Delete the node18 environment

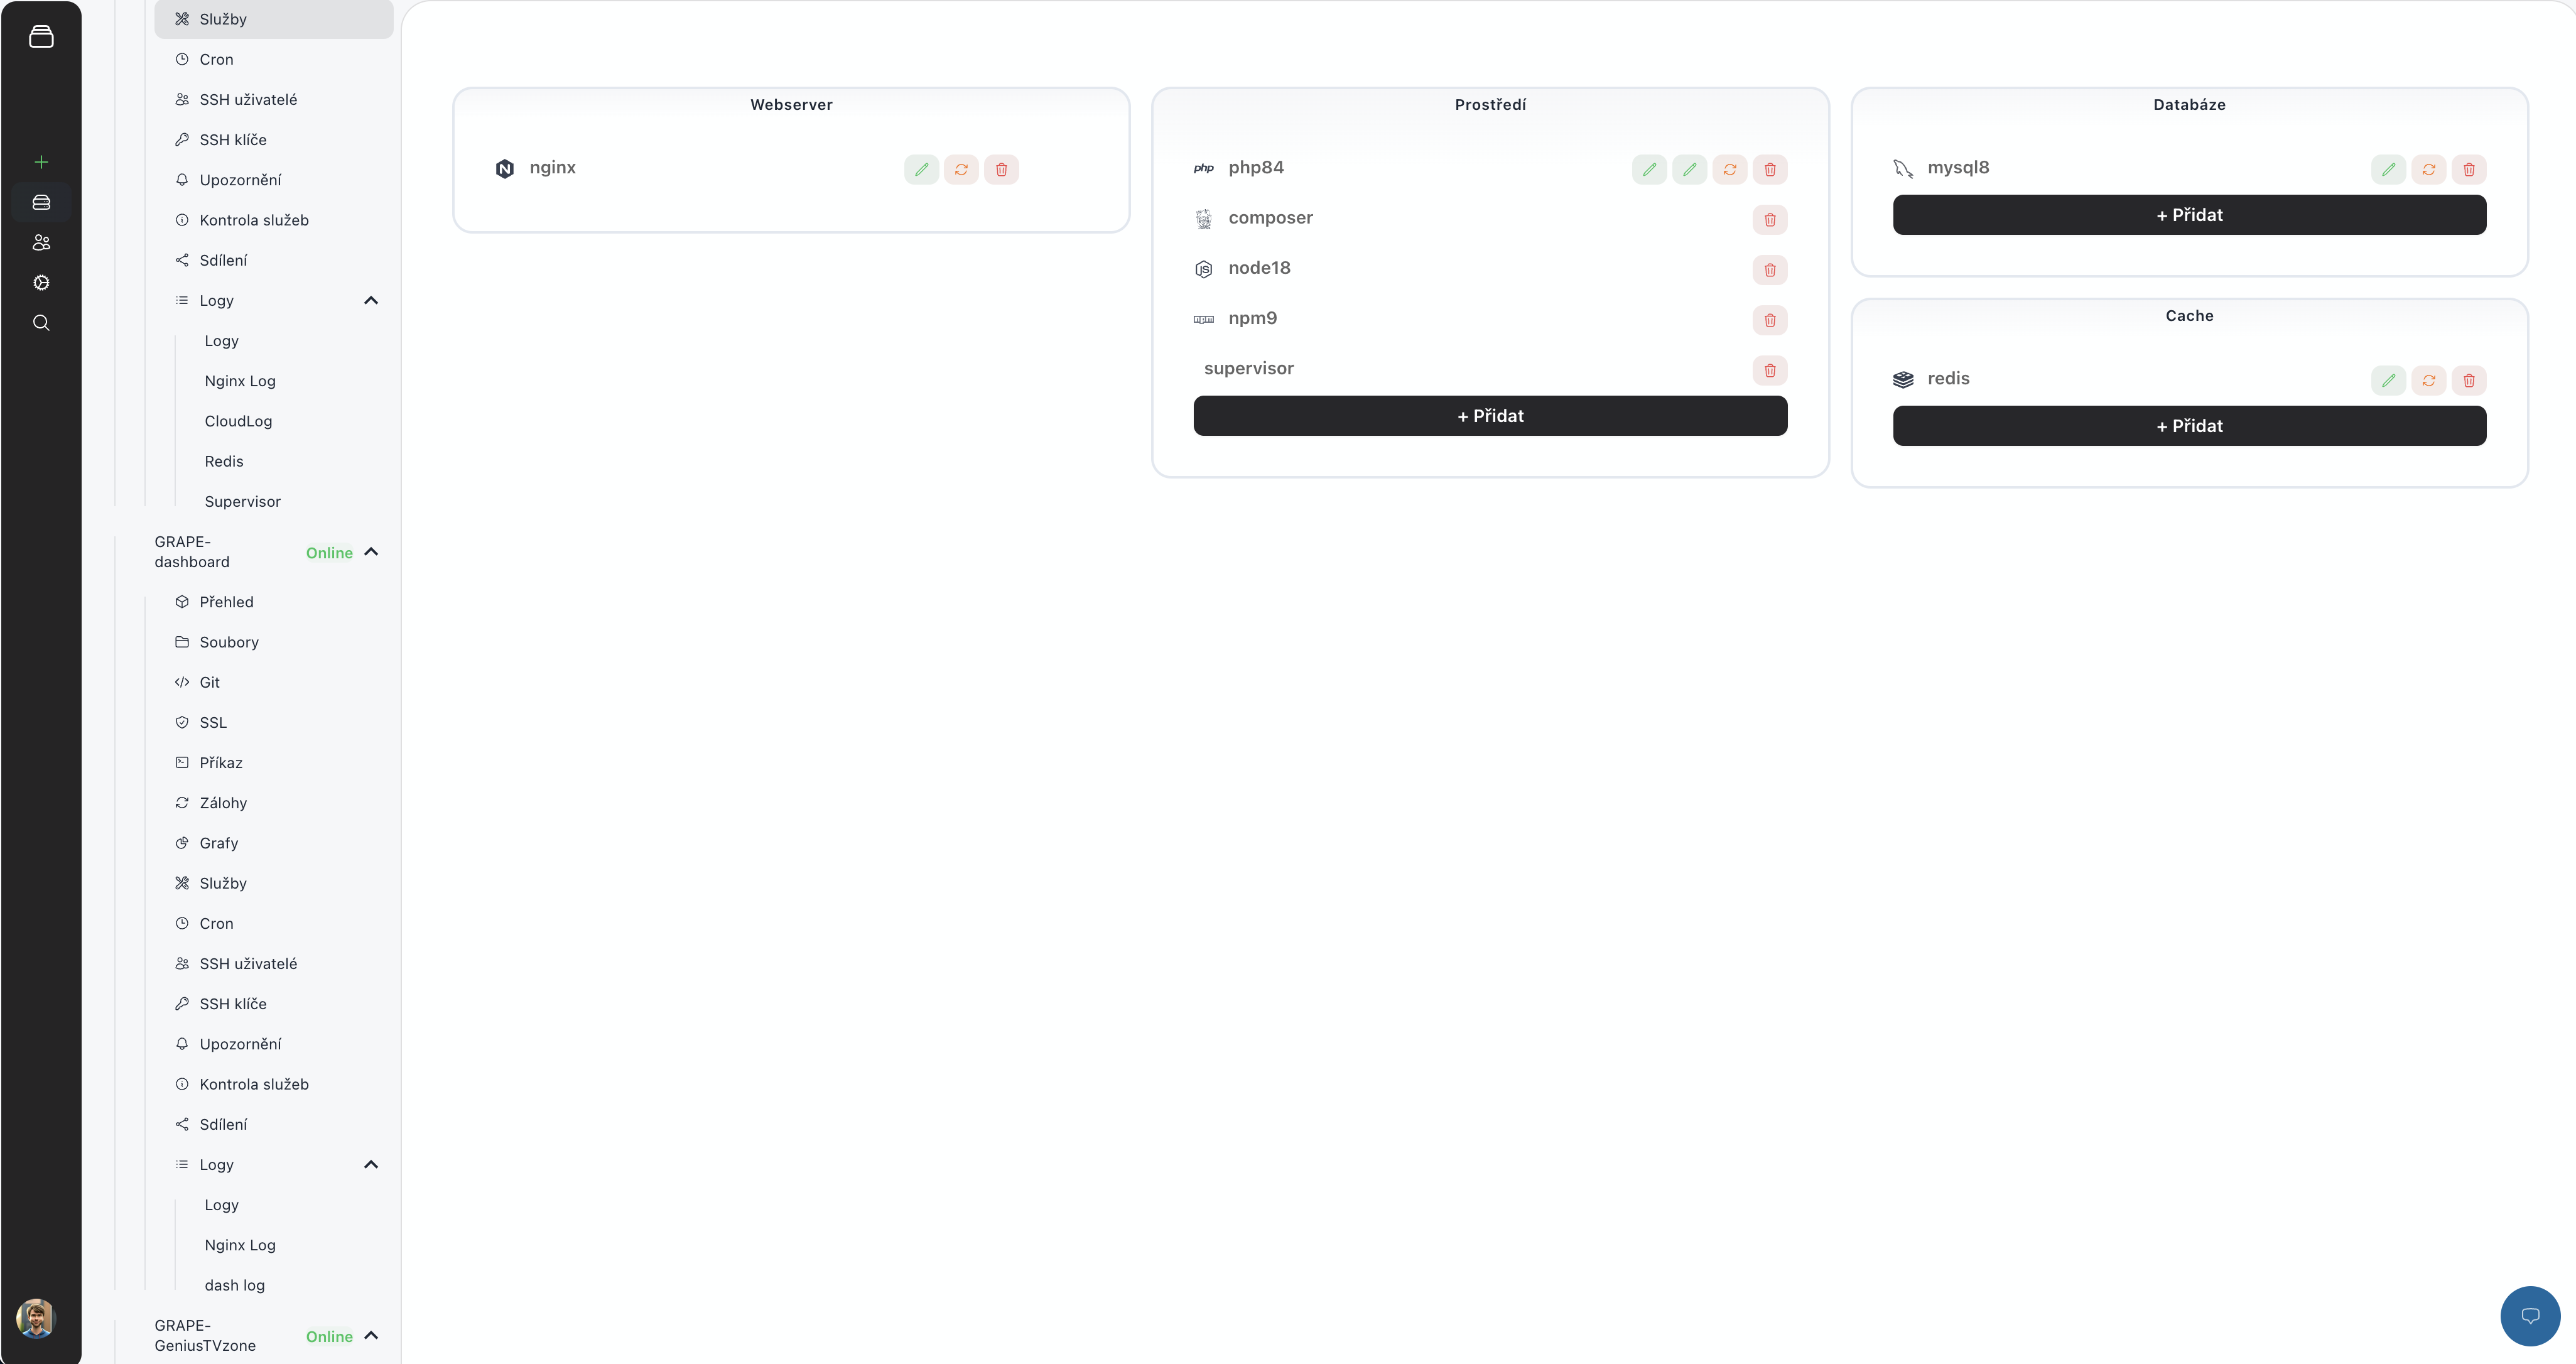pyautogui.click(x=1769, y=270)
